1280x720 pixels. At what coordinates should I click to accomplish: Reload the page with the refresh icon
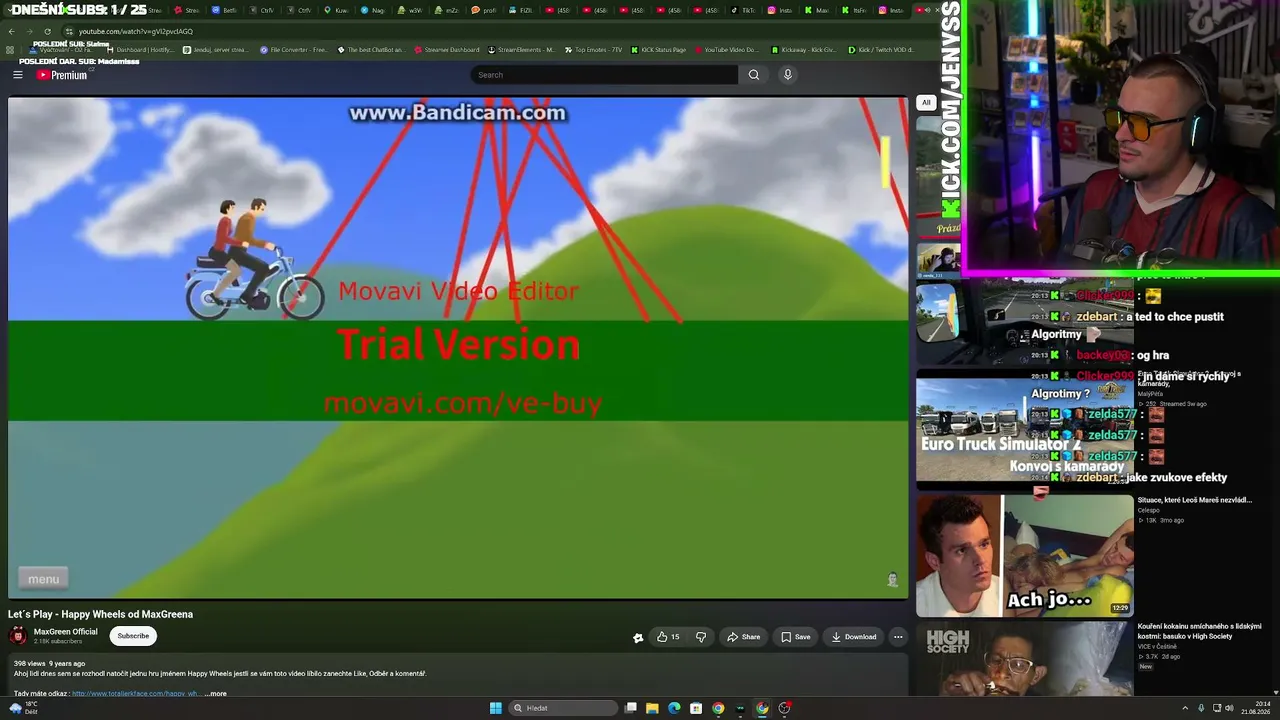[47, 31]
